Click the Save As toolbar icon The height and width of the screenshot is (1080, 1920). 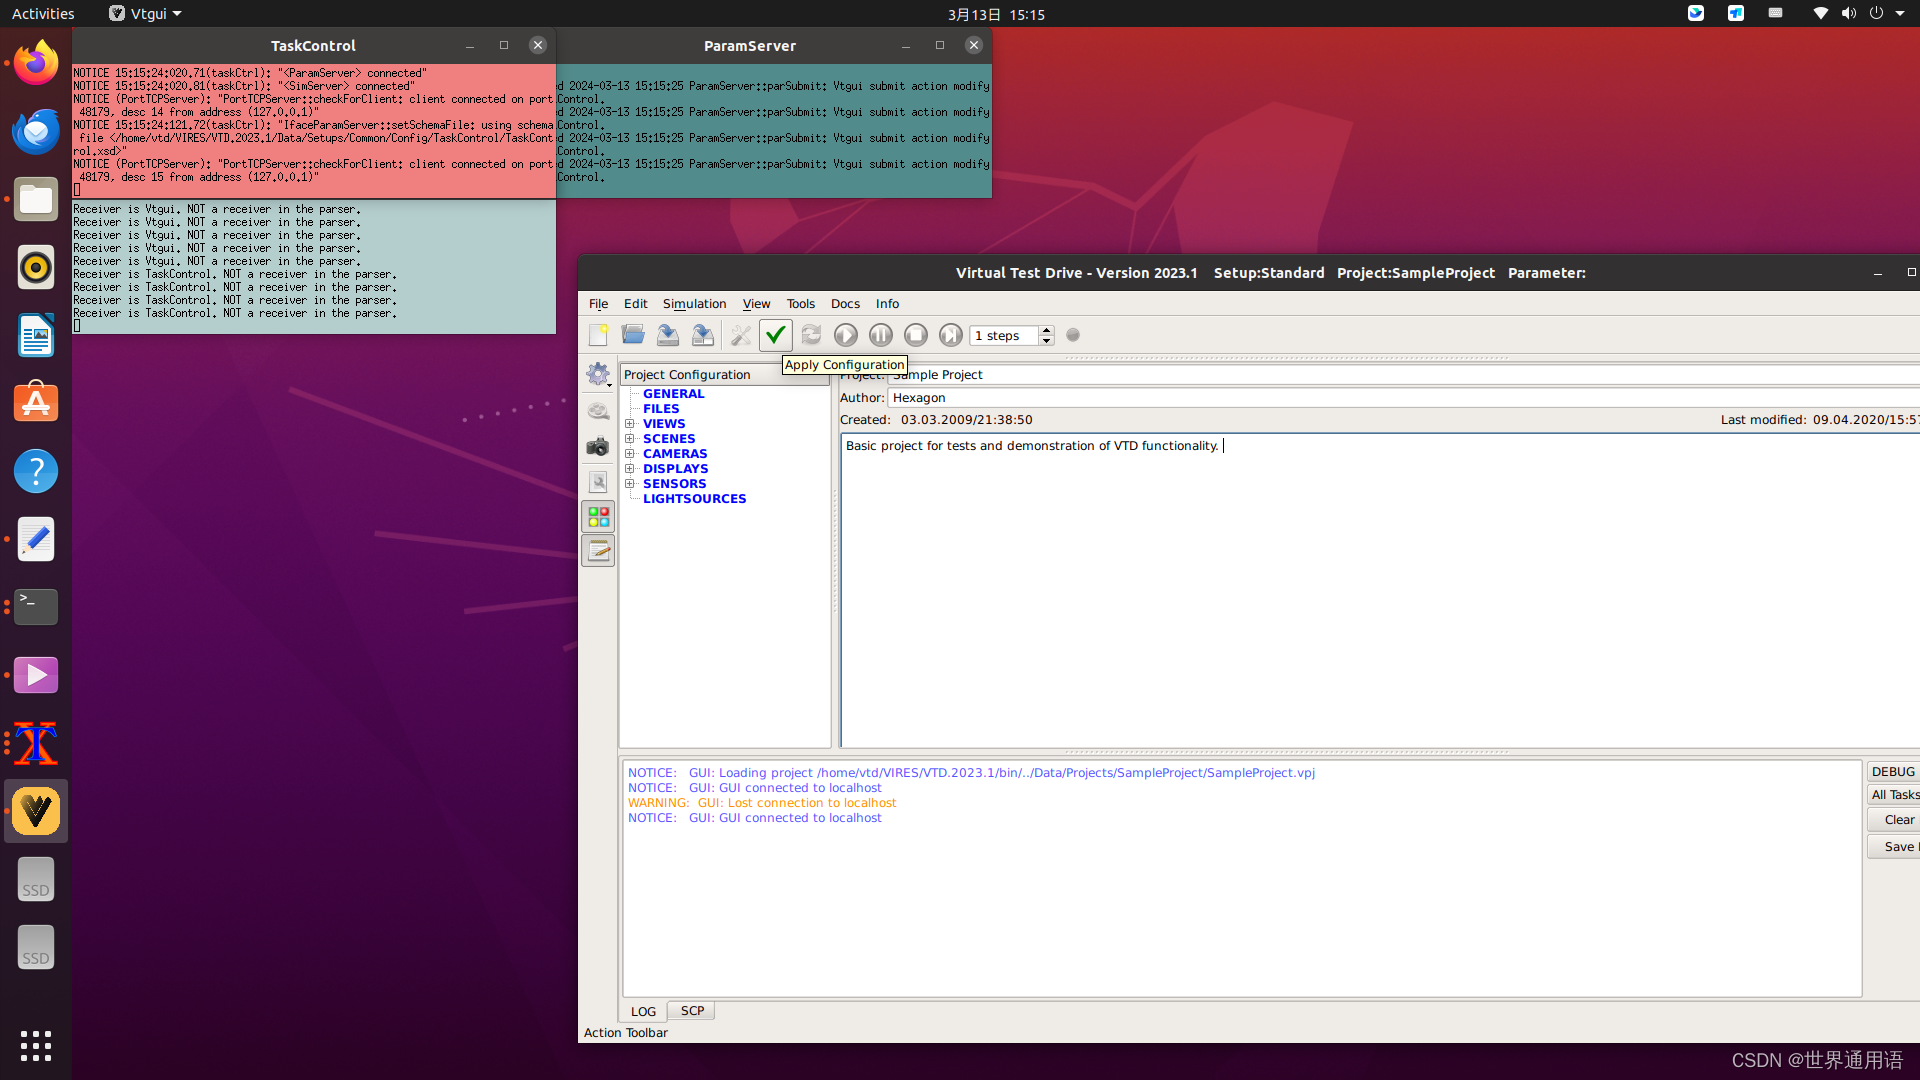(x=703, y=335)
